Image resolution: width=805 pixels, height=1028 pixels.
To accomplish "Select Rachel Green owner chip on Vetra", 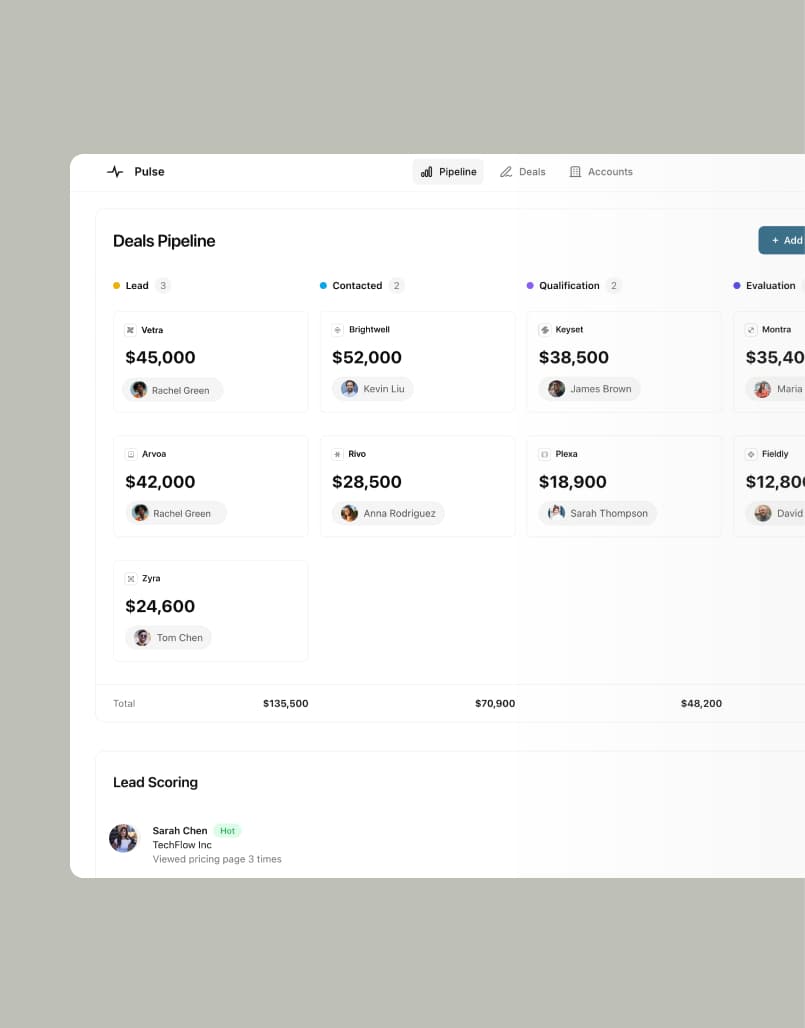I will 172,390.
